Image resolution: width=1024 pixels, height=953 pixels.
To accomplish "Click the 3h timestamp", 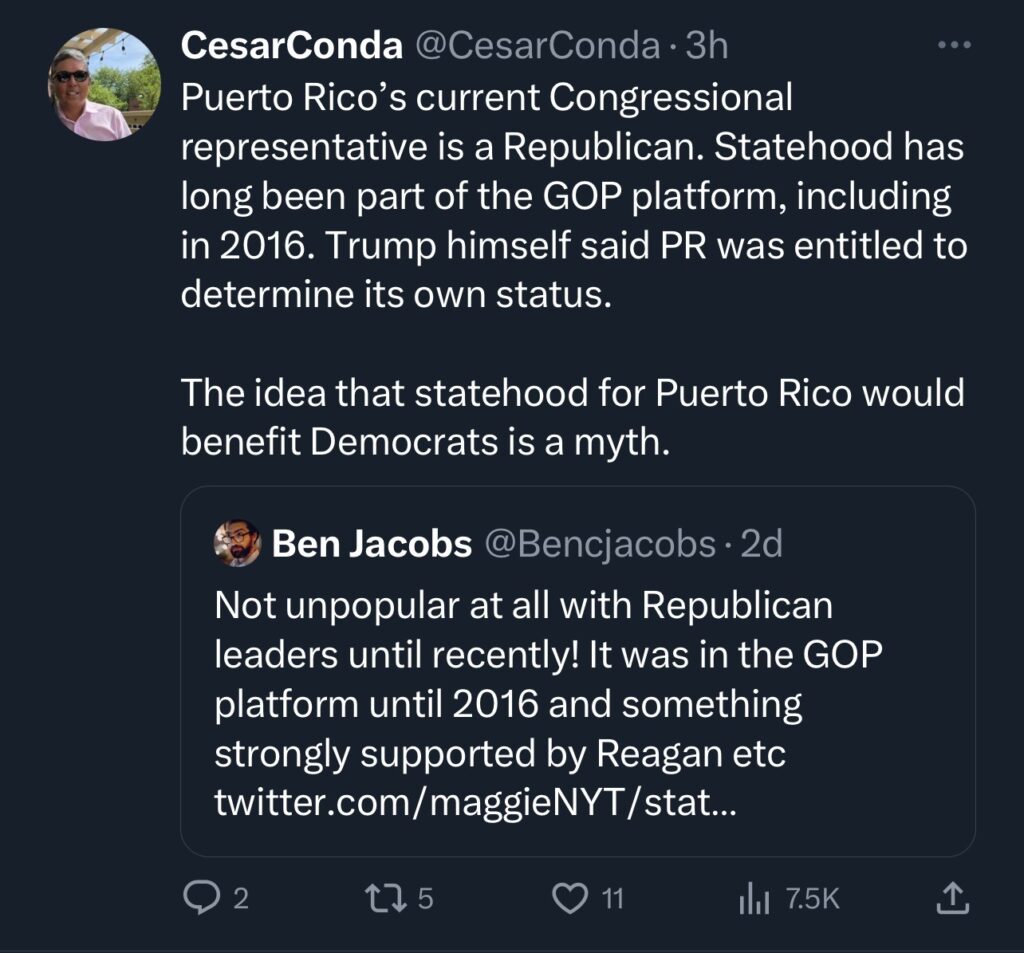I will 707,46.
